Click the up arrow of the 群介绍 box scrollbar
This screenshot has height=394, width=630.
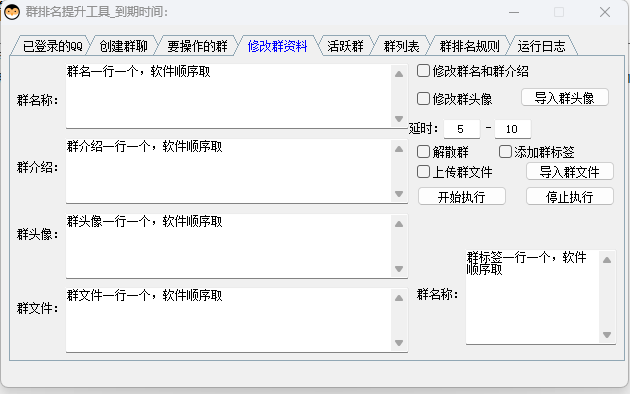pos(399,149)
